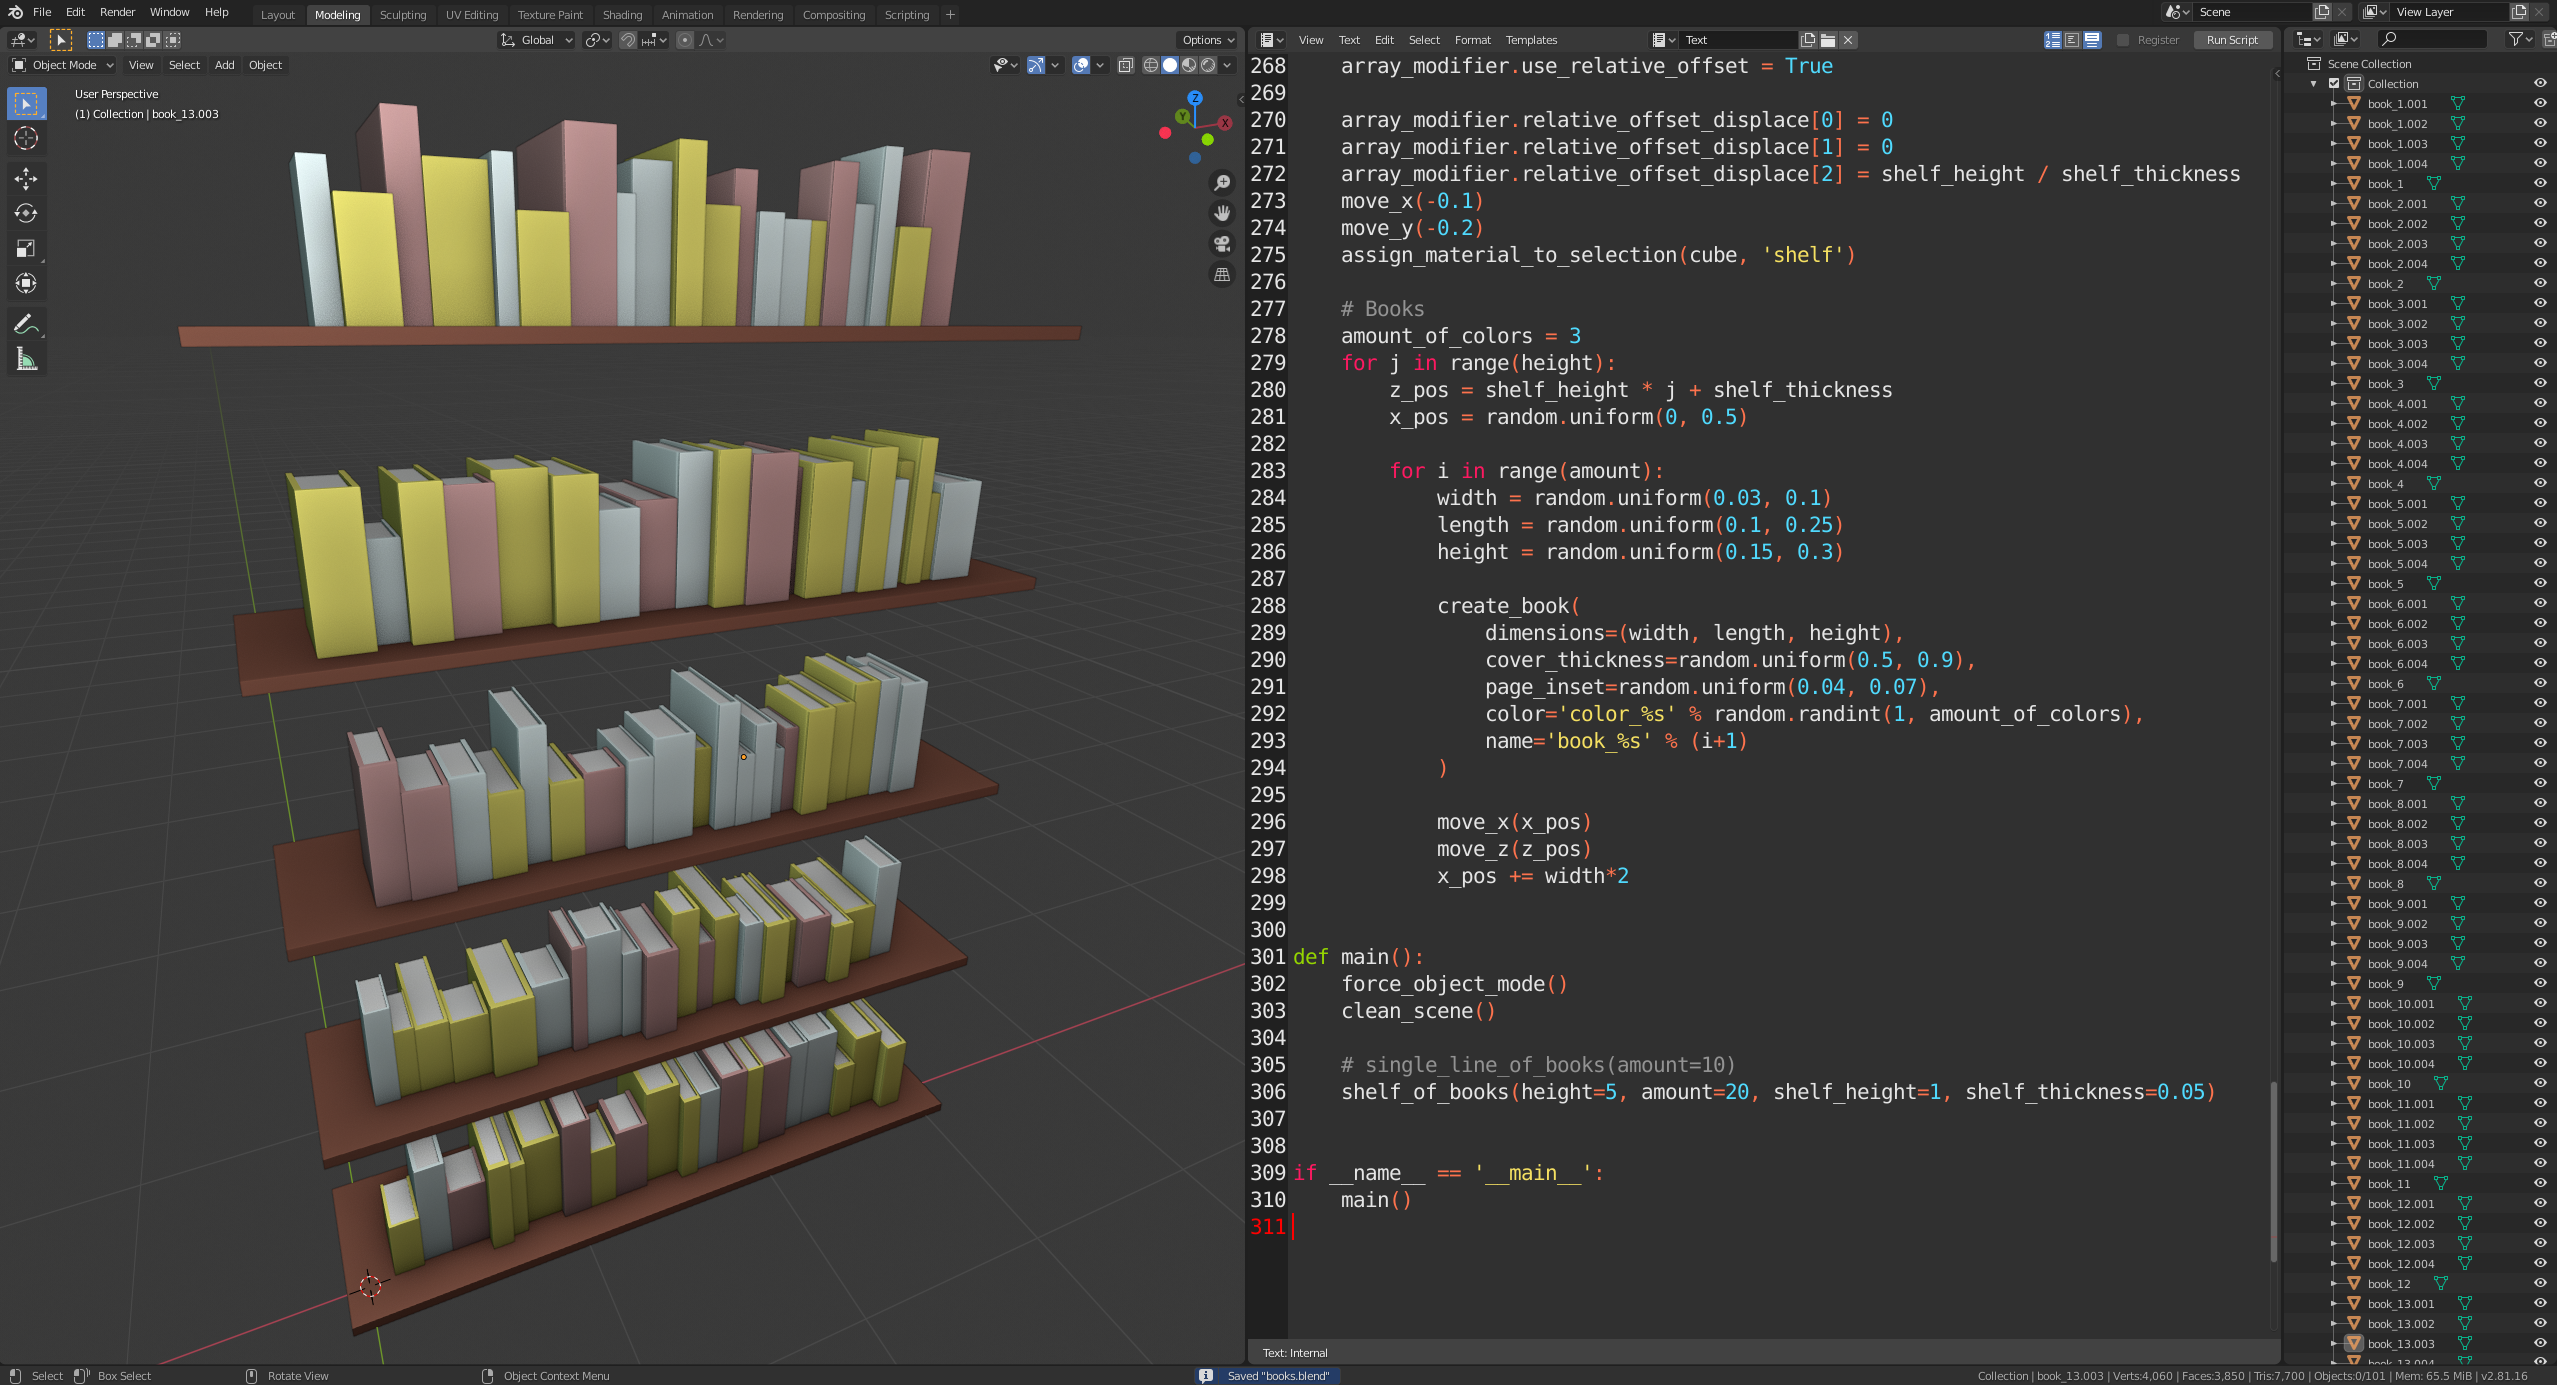The image size is (2557, 1385).
Task: Select the Cursor tool
Action: (x=26, y=138)
